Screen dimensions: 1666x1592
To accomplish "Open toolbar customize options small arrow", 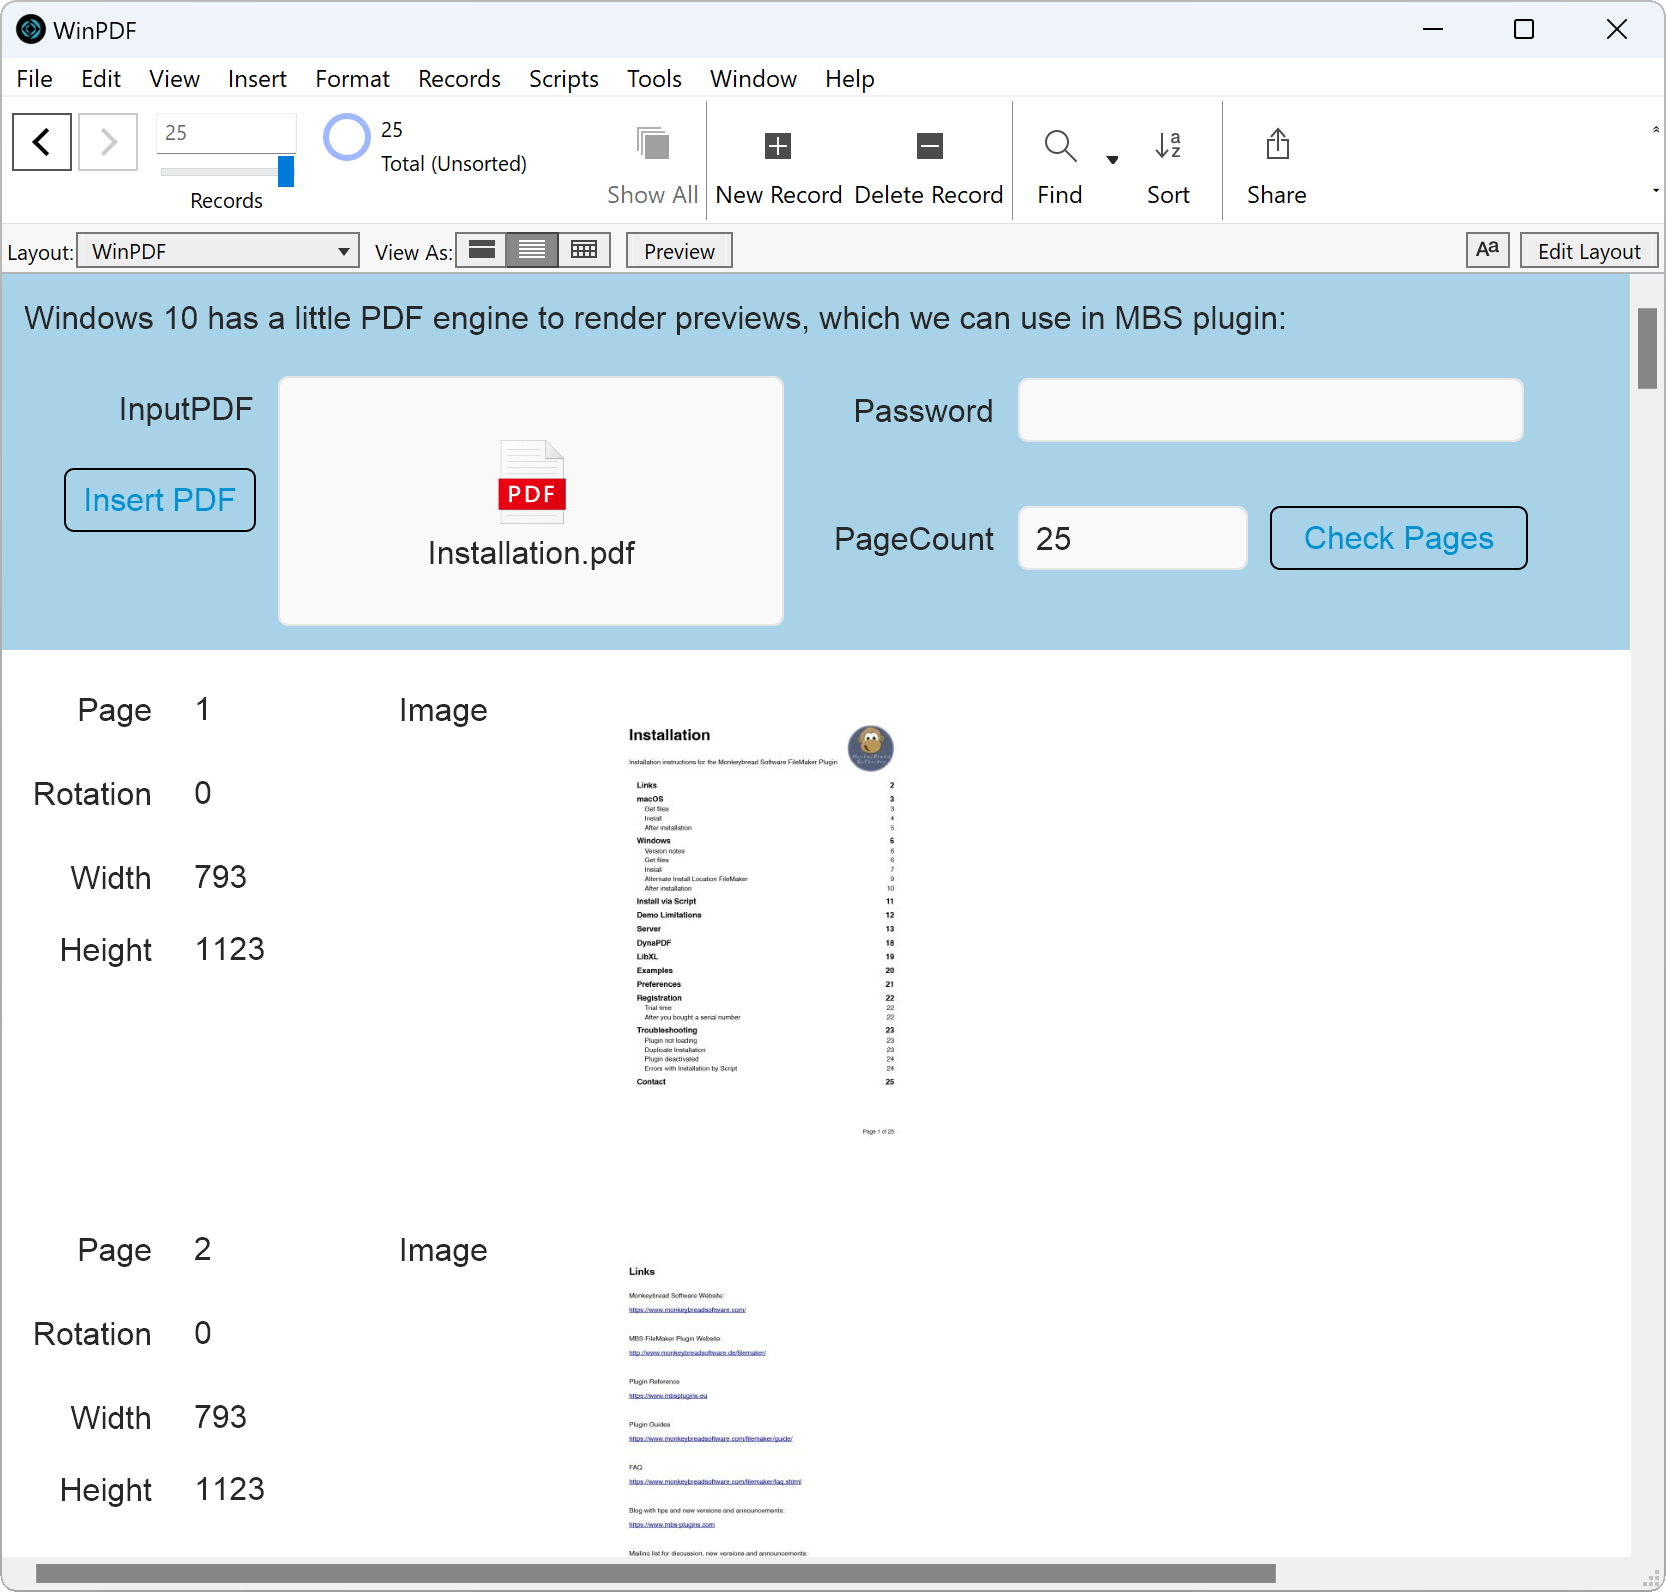I will (x=1656, y=190).
